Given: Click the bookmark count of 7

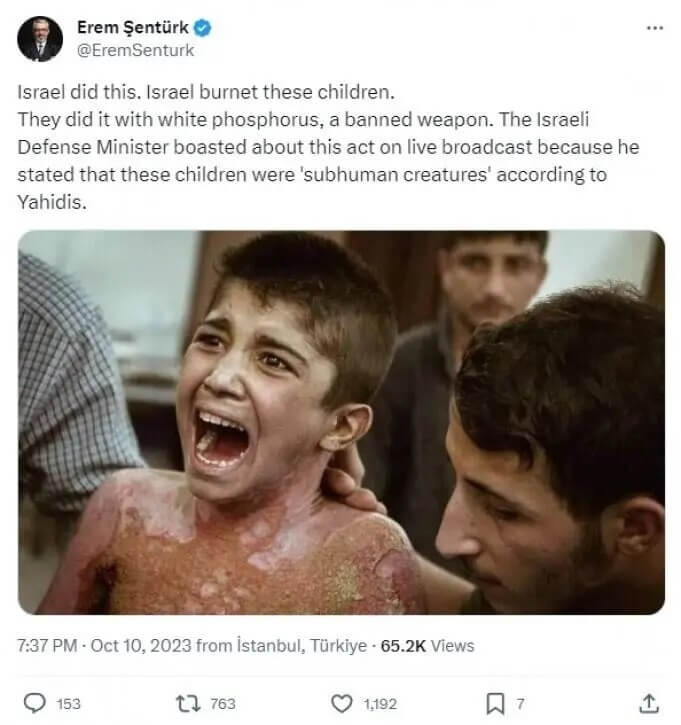Looking at the screenshot, I should (521, 704).
